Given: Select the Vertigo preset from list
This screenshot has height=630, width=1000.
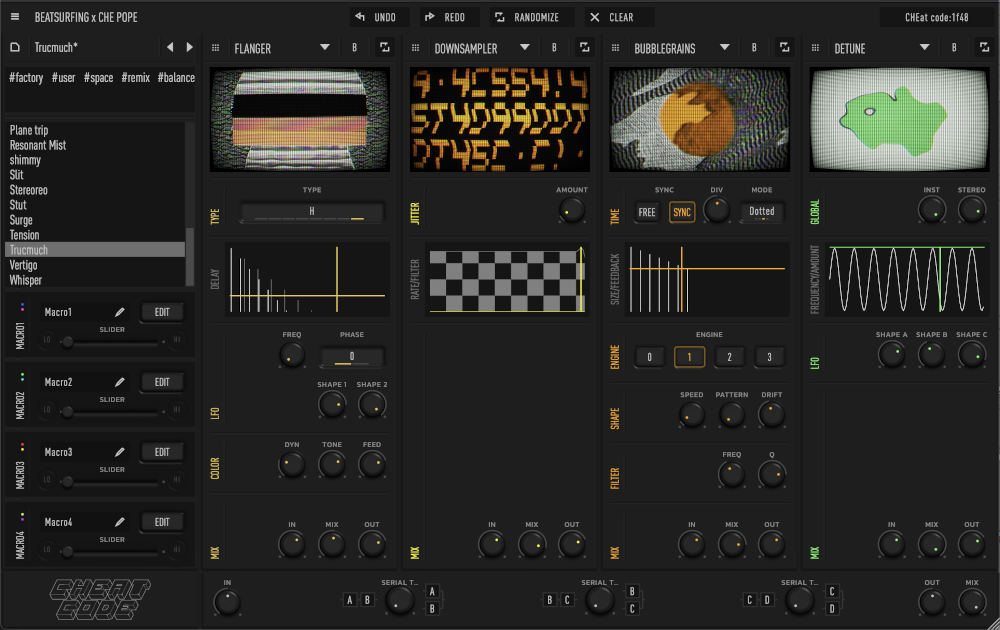Looking at the screenshot, I should point(24,265).
